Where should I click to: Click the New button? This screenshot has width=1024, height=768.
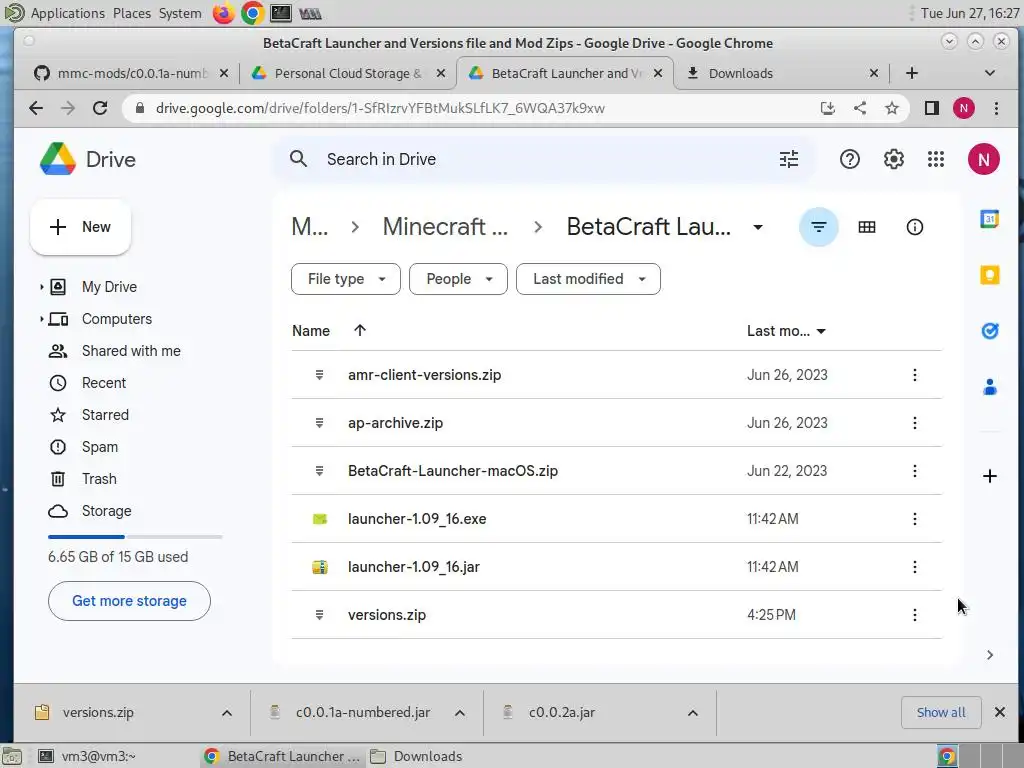click(x=80, y=227)
